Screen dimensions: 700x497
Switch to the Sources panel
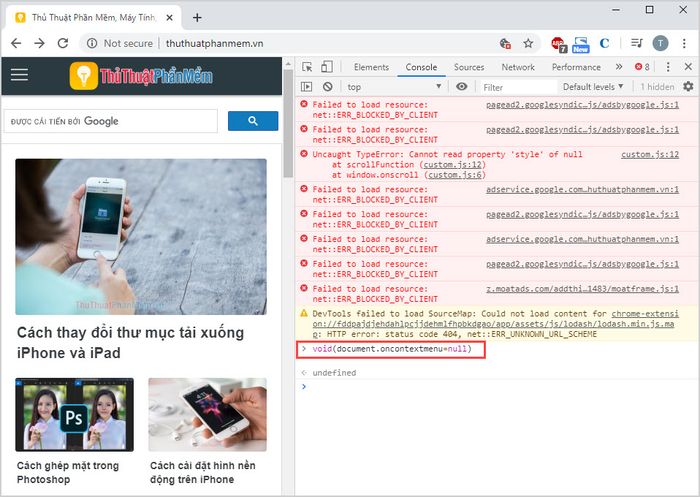tap(469, 67)
